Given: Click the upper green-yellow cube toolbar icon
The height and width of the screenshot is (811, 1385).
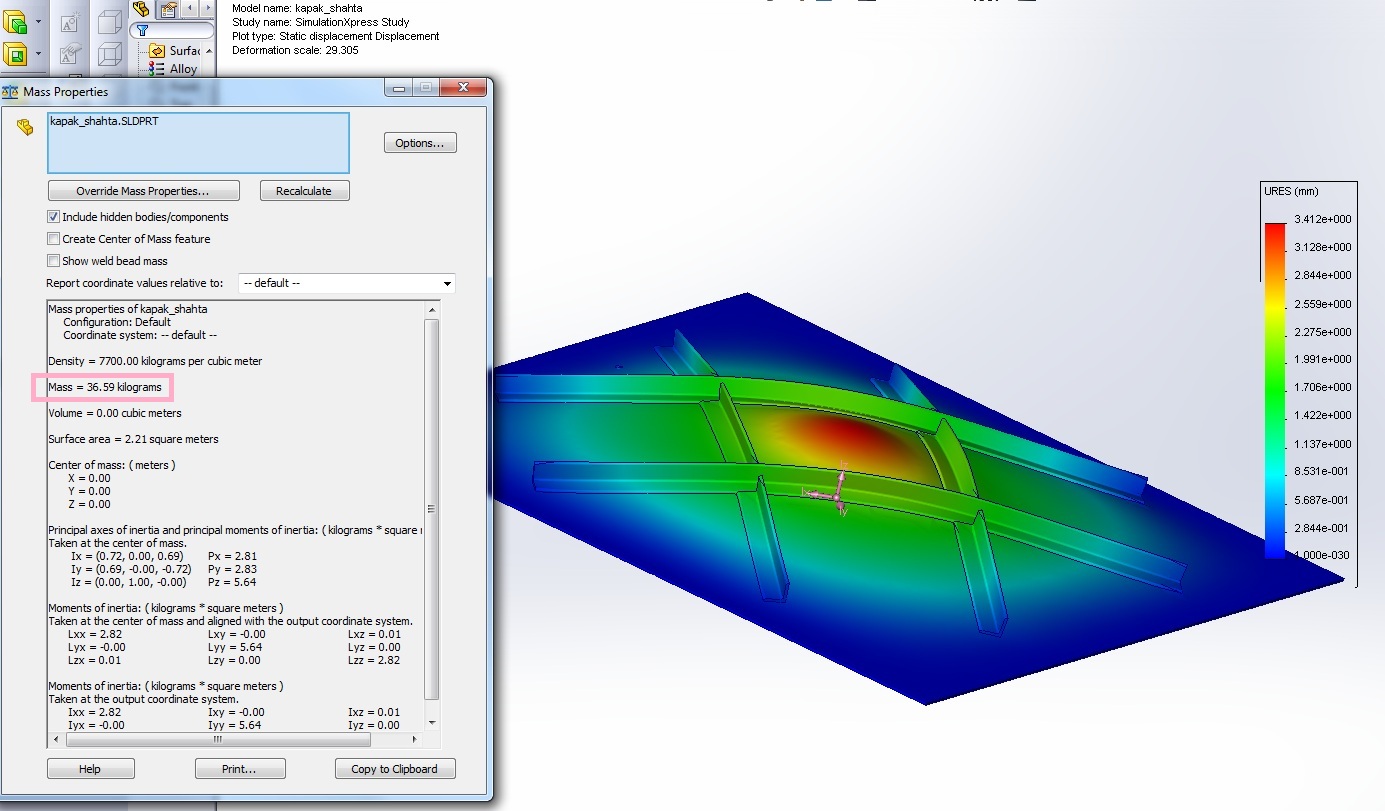Looking at the screenshot, I should (x=15, y=21).
